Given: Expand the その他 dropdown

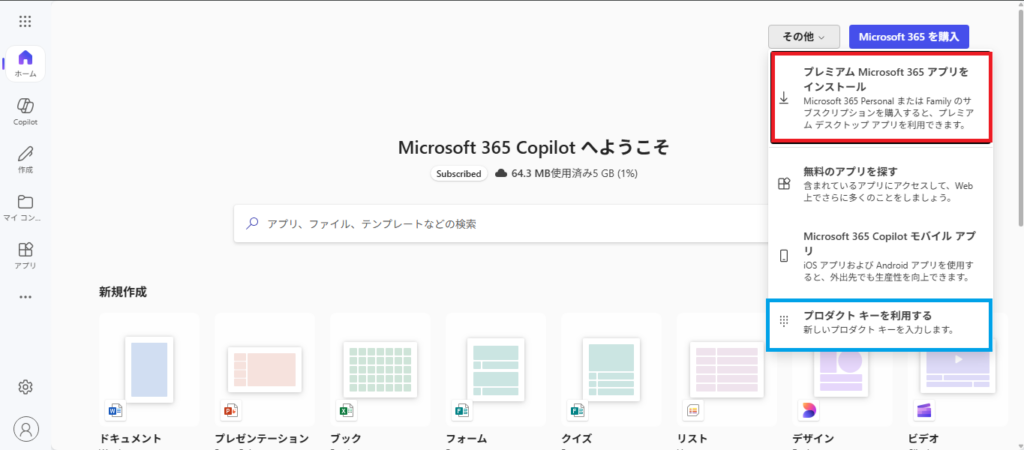Looking at the screenshot, I should (804, 37).
